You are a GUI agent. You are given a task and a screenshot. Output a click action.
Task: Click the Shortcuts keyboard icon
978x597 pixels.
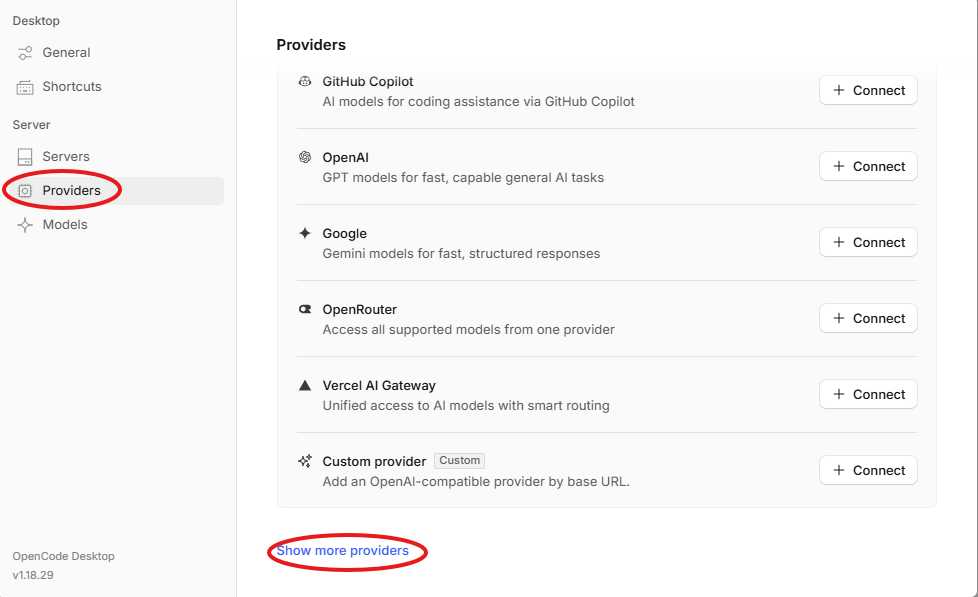(x=25, y=87)
